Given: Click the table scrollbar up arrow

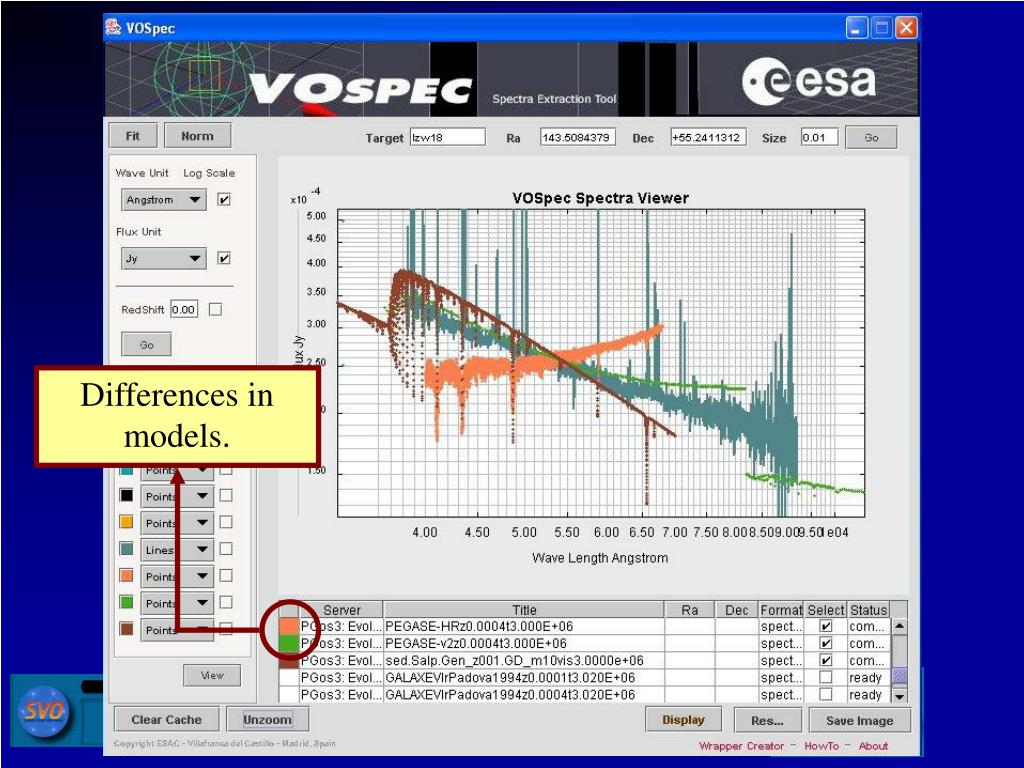Looking at the screenshot, I should (900, 626).
